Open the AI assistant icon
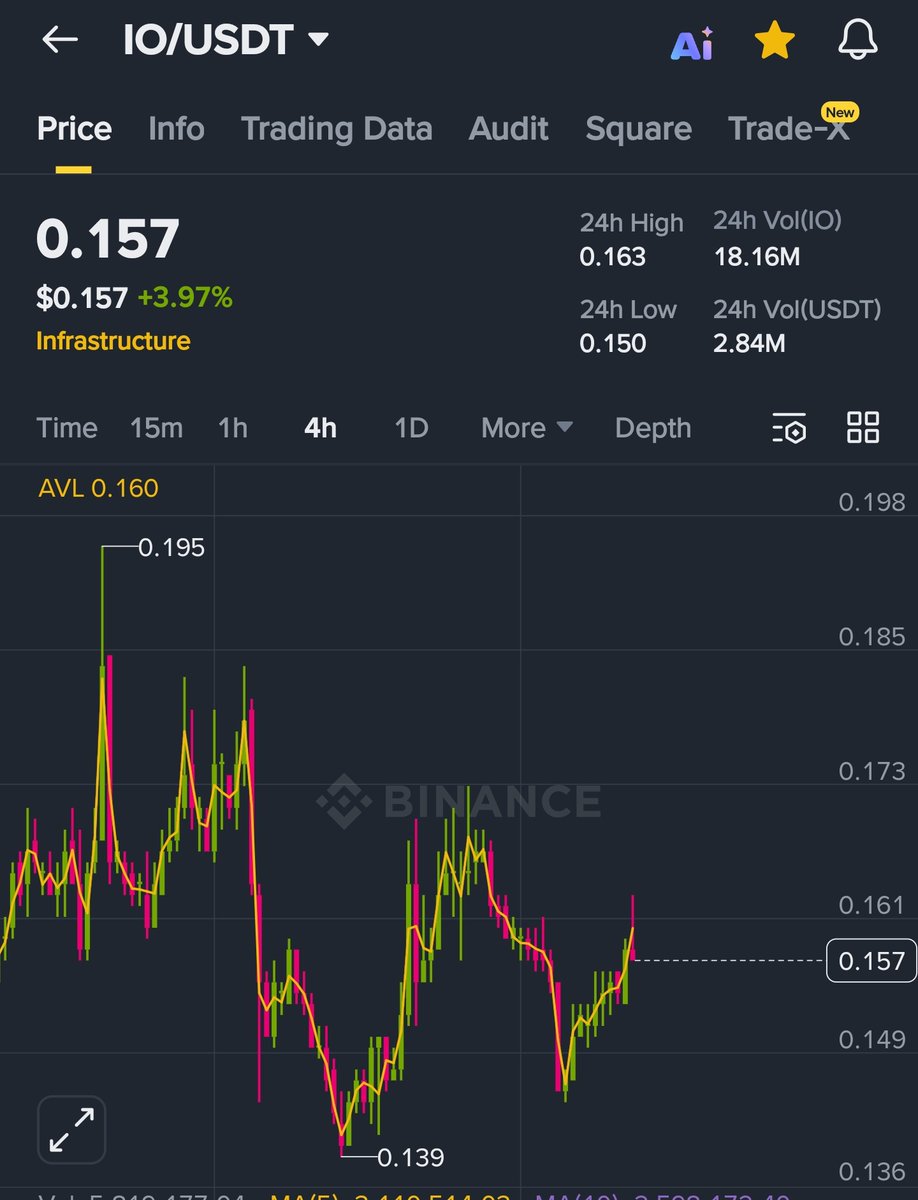Screen dimensions: 918x1200 (692, 42)
